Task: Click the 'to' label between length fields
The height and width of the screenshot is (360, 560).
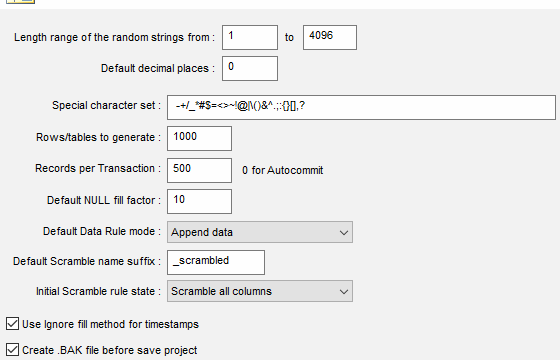Action: pos(289,37)
